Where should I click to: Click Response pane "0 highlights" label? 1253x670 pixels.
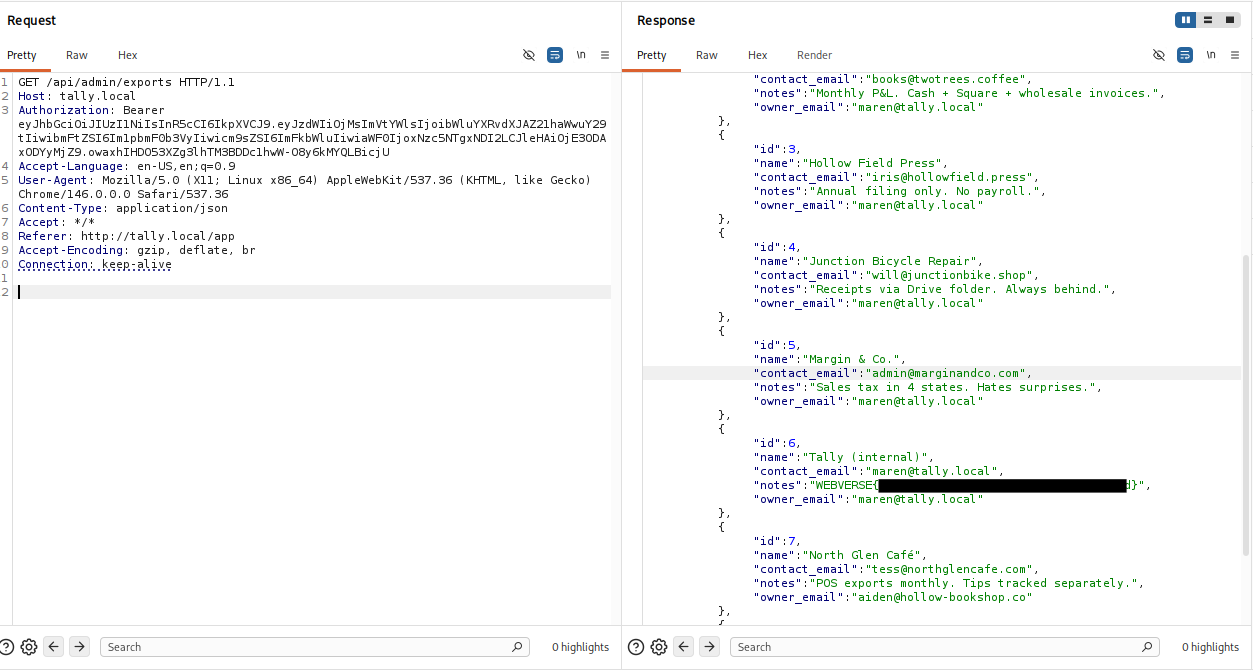1210,647
